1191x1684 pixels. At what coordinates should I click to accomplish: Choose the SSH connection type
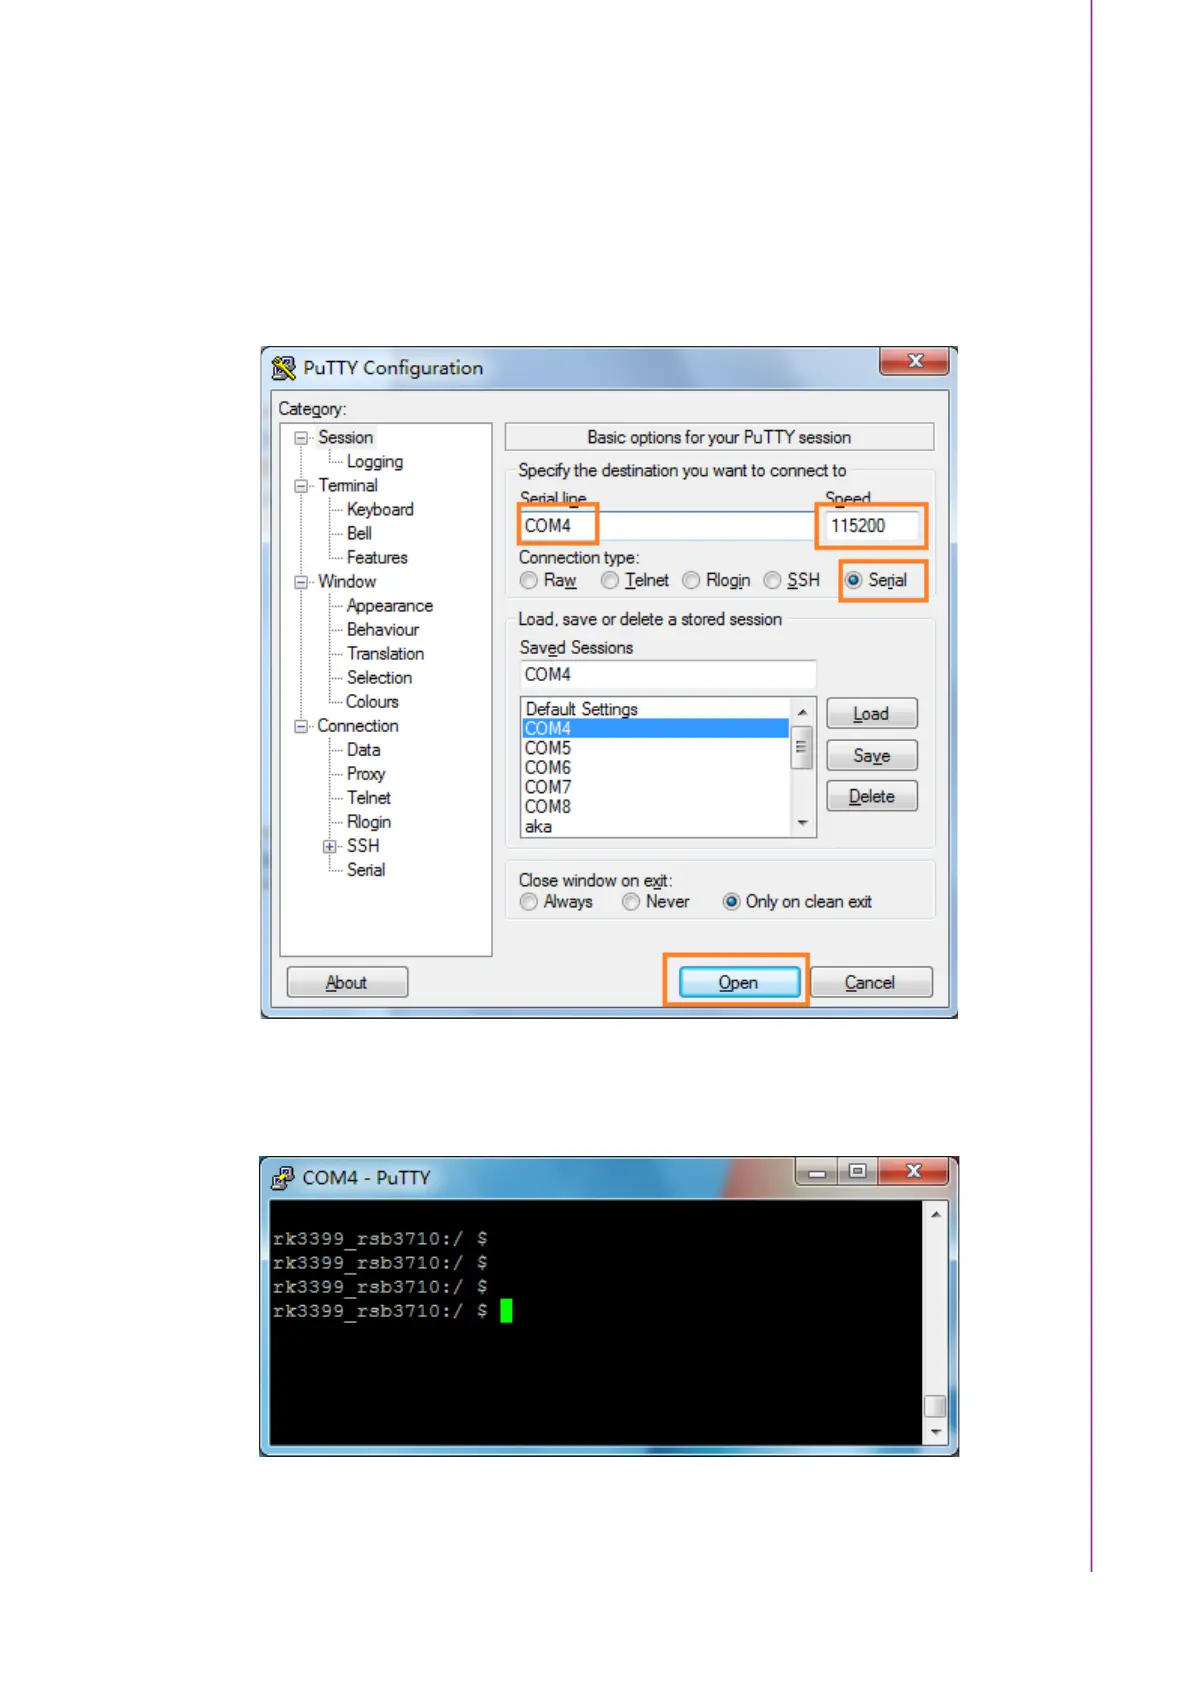pyautogui.click(x=773, y=581)
